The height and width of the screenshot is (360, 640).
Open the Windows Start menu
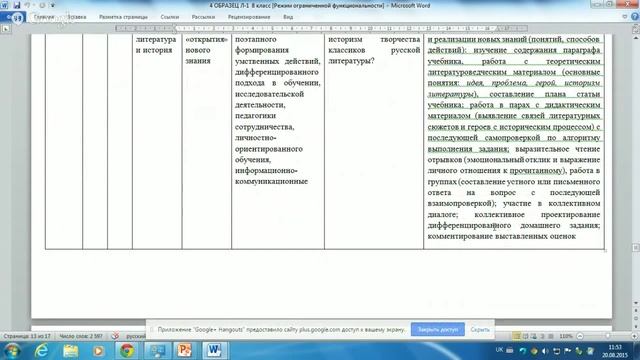tap(12, 351)
